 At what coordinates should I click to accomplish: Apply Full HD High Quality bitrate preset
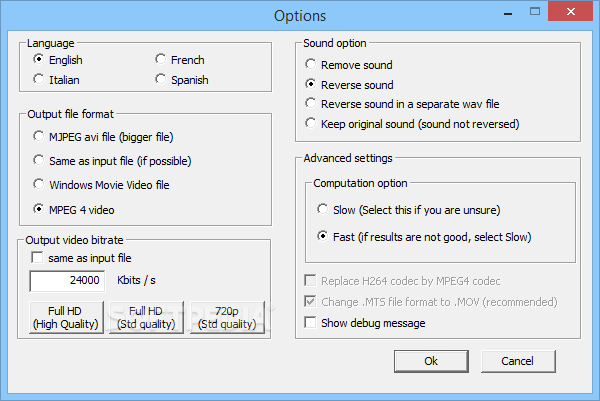point(66,317)
